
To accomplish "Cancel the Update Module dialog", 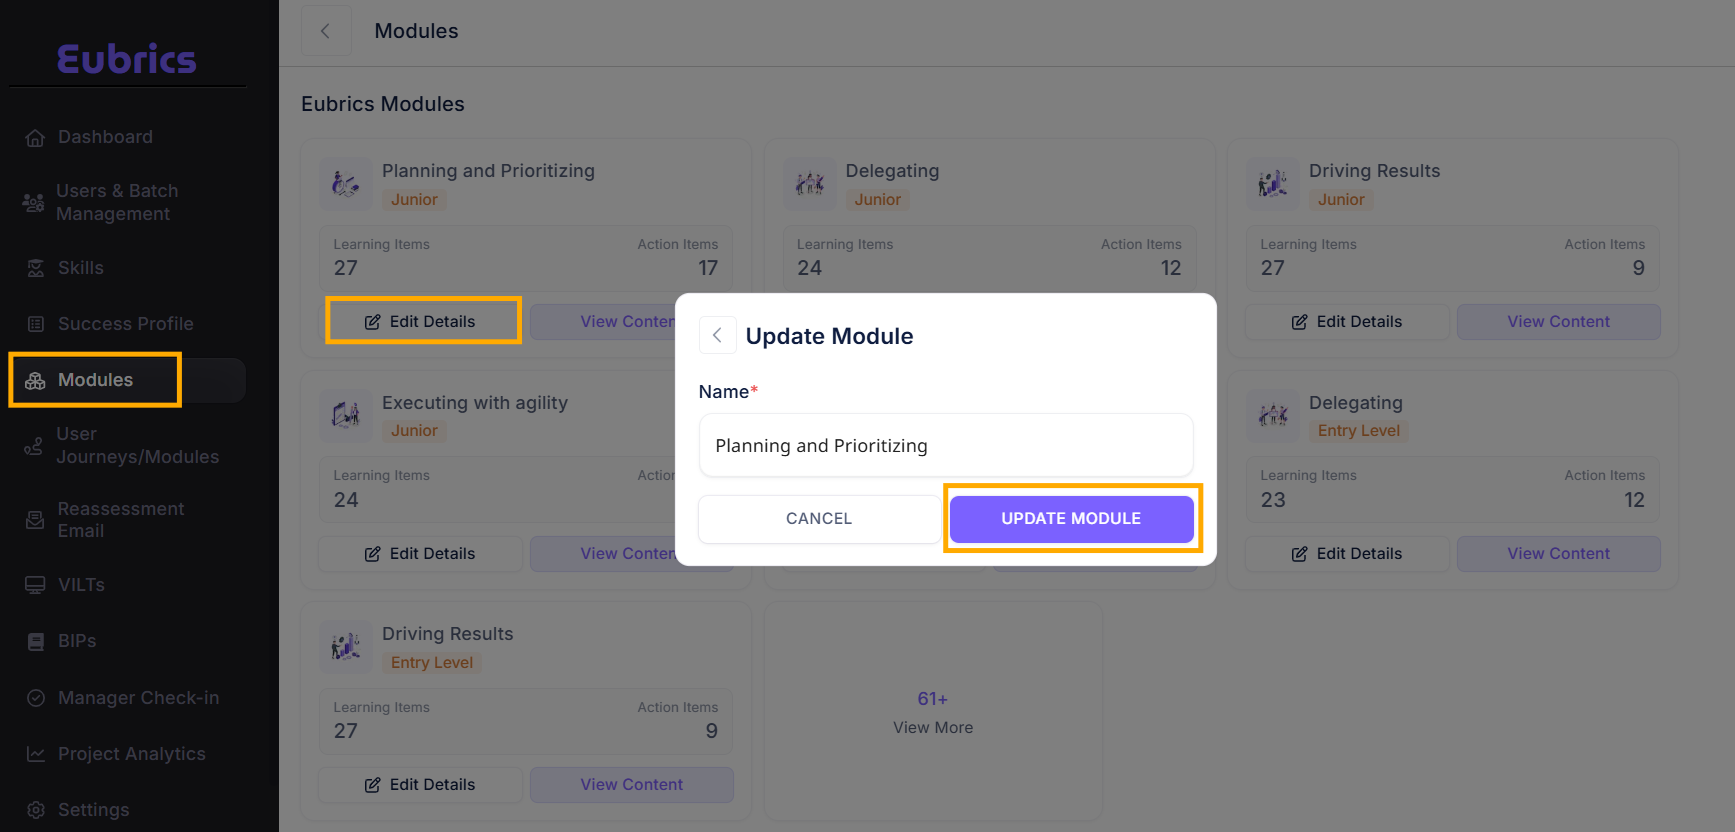I will pos(818,519).
